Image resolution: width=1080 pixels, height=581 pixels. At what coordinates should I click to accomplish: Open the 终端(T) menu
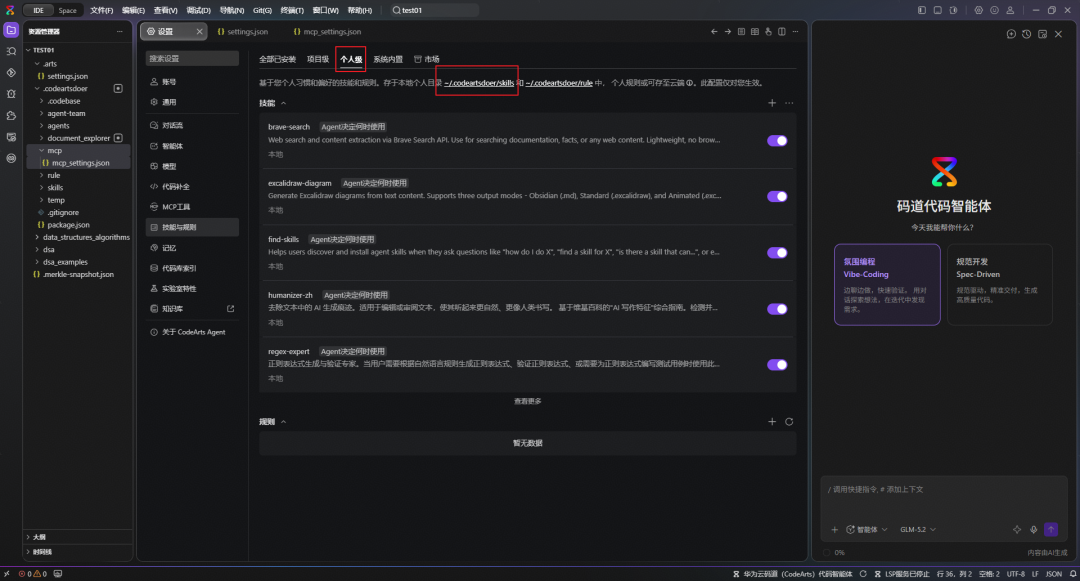click(292, 10)
